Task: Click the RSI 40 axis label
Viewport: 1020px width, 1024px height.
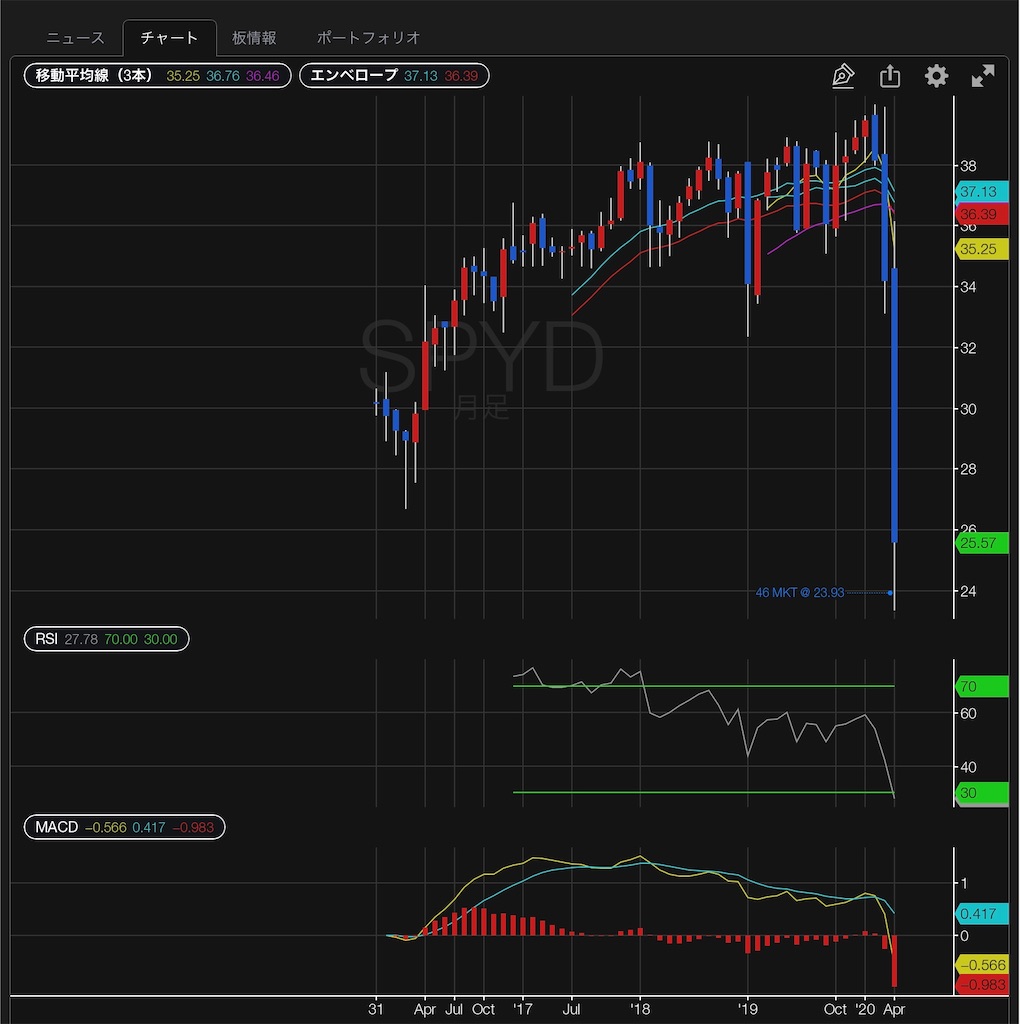Action: tap(968, 767)
